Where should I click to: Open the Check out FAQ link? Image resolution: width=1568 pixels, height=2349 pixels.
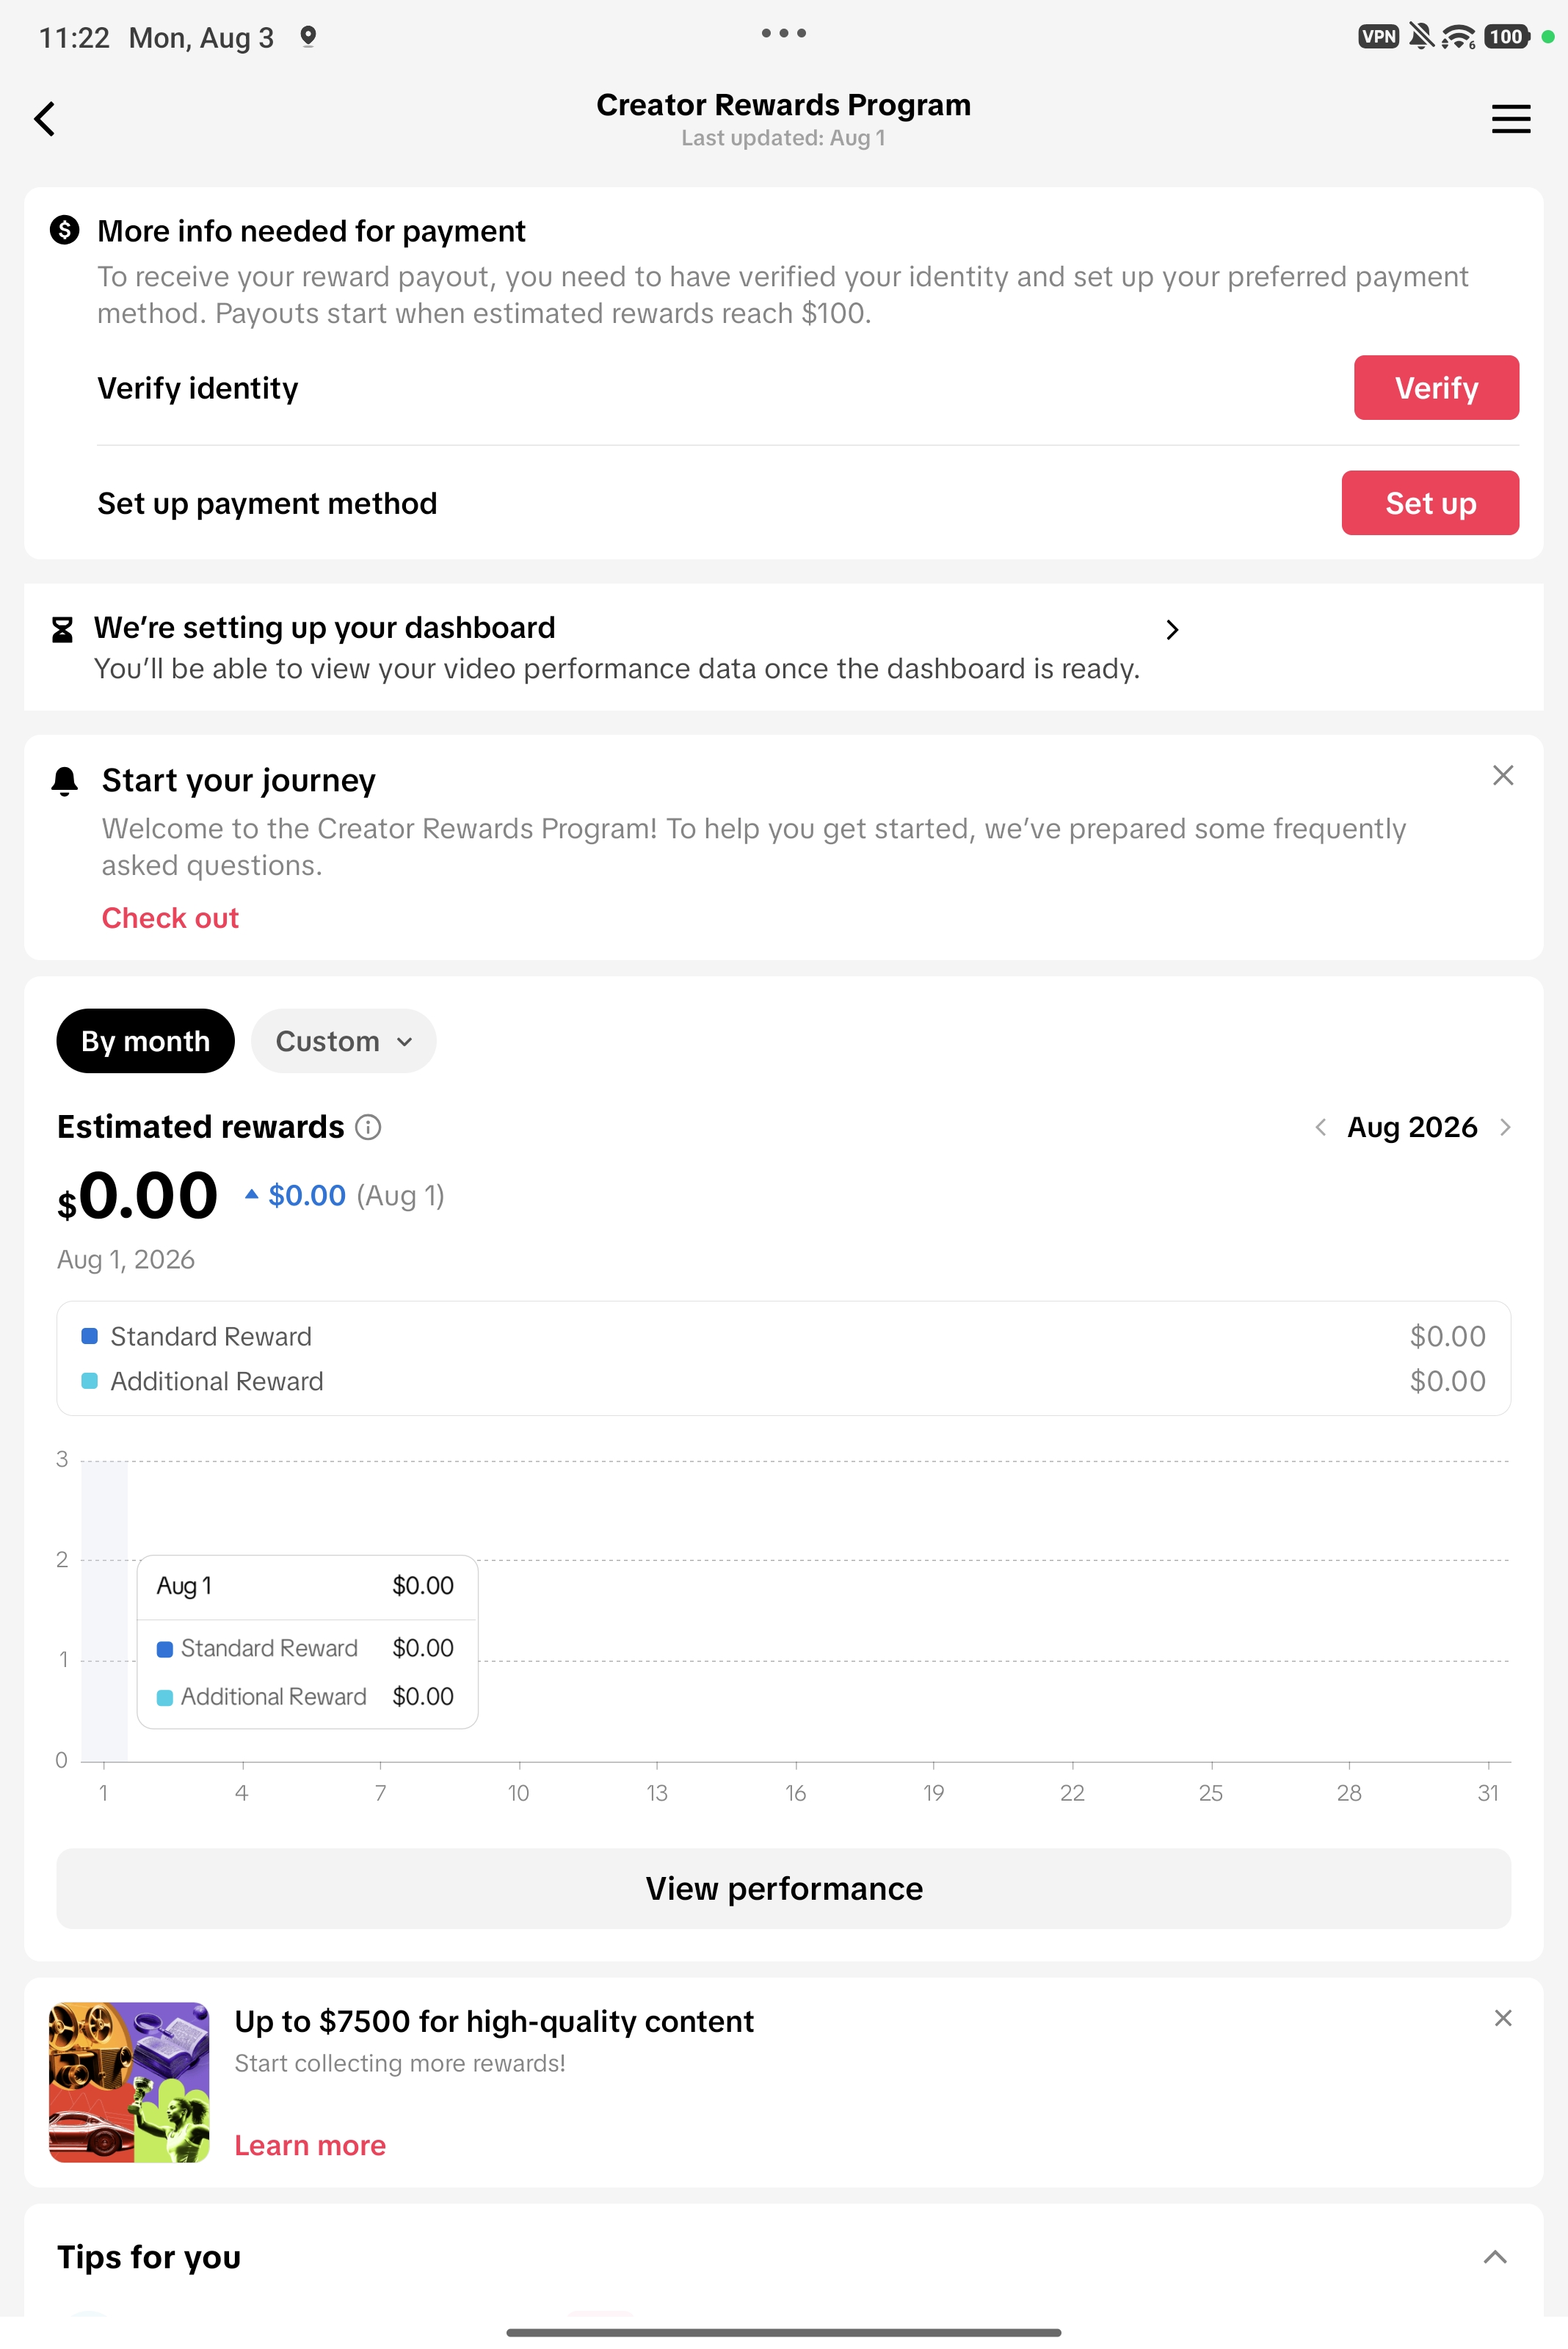[170, 918]
